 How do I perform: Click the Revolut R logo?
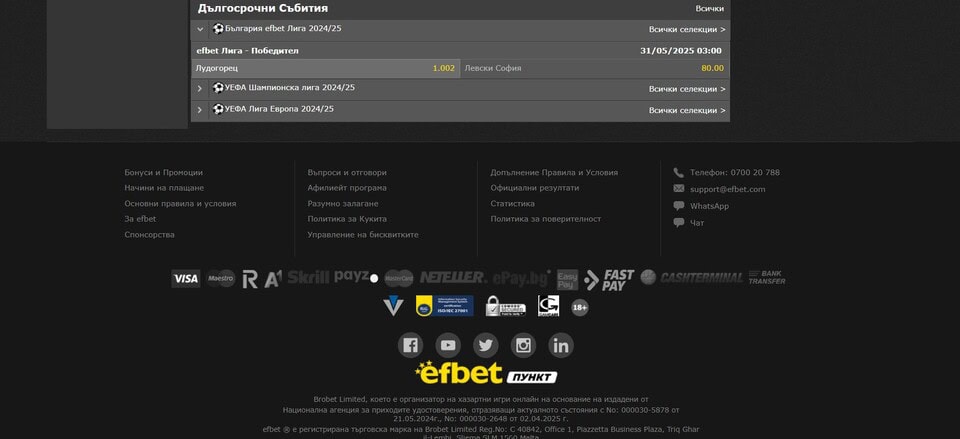tap(250, 279)
